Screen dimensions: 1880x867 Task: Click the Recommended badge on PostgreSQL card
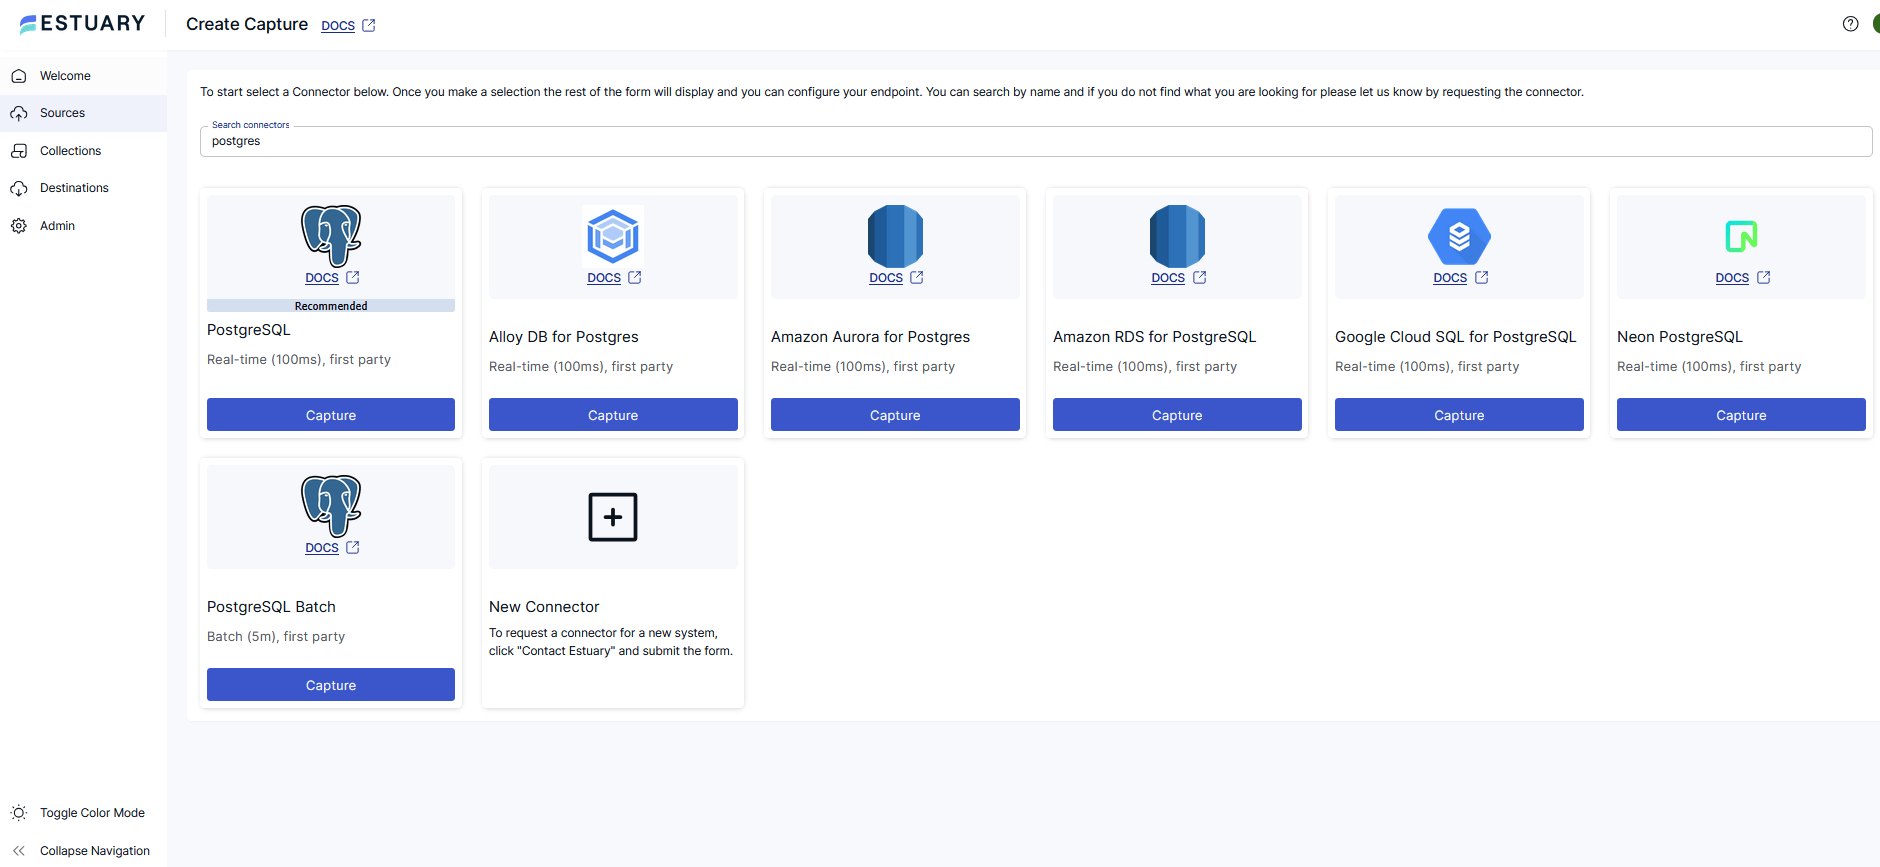[x=331, y=306]
